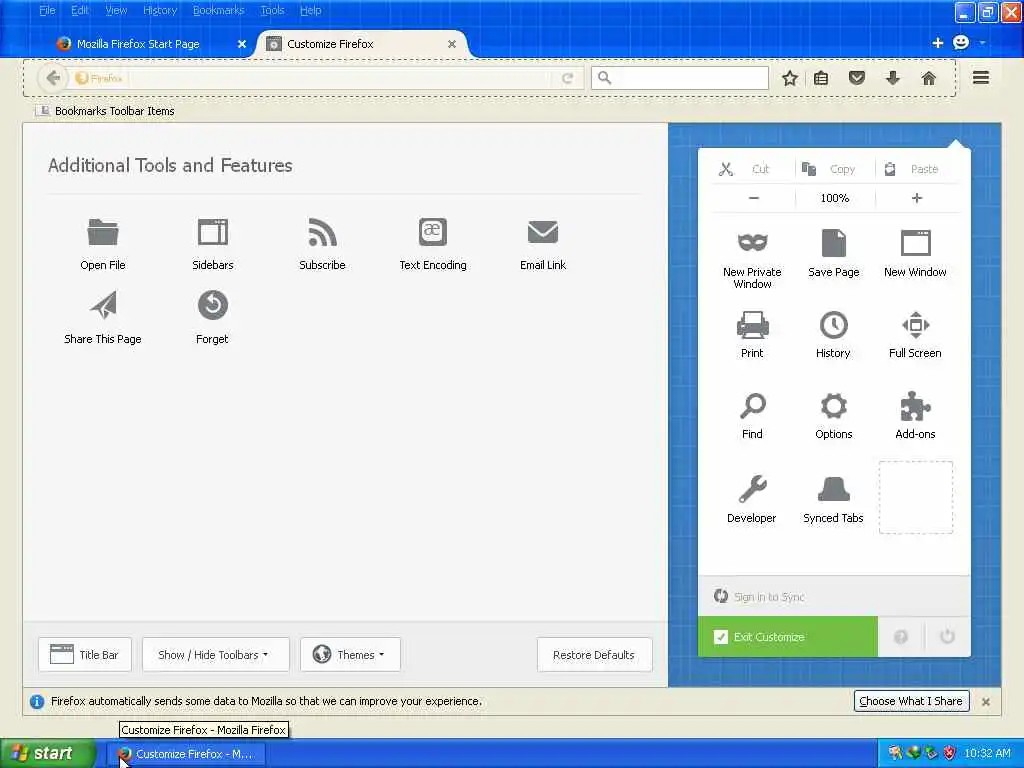Click Choose What I Share button
Image resolution: width=1024 pixels, height=768 pixels.
click(911, 701)
